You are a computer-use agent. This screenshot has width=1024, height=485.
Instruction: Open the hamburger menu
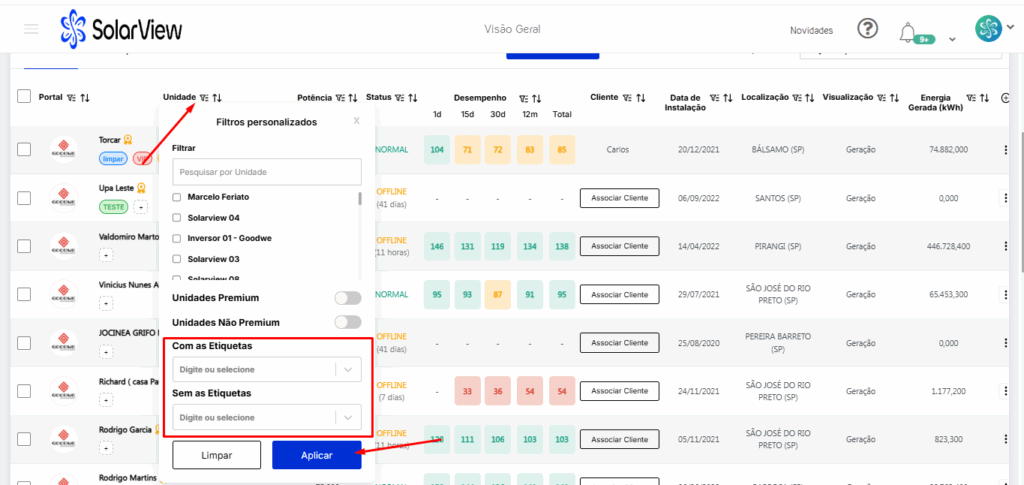click(x=31, y=29)
